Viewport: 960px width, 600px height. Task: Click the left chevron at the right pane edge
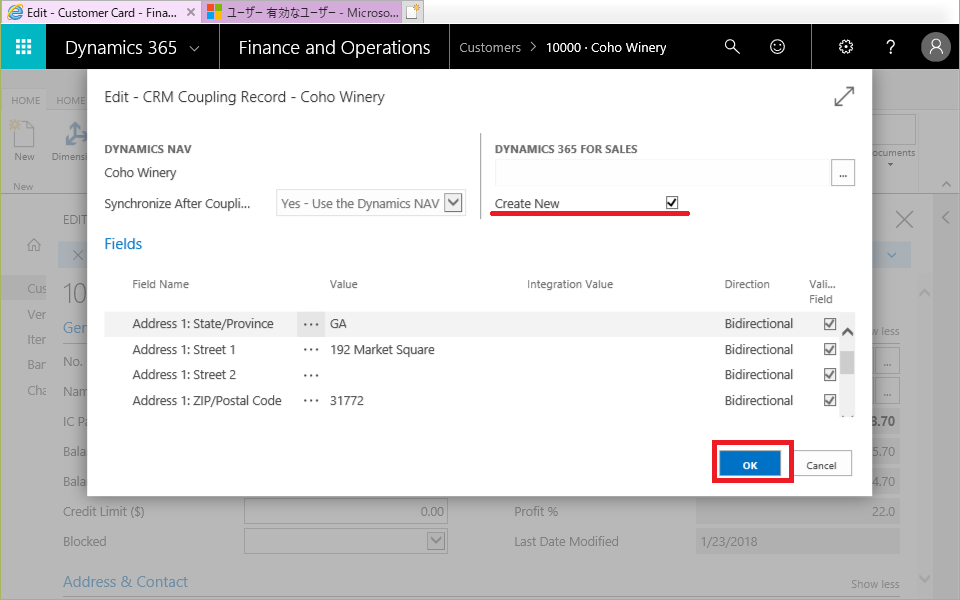pyautogui.click(x=946, y=217)
